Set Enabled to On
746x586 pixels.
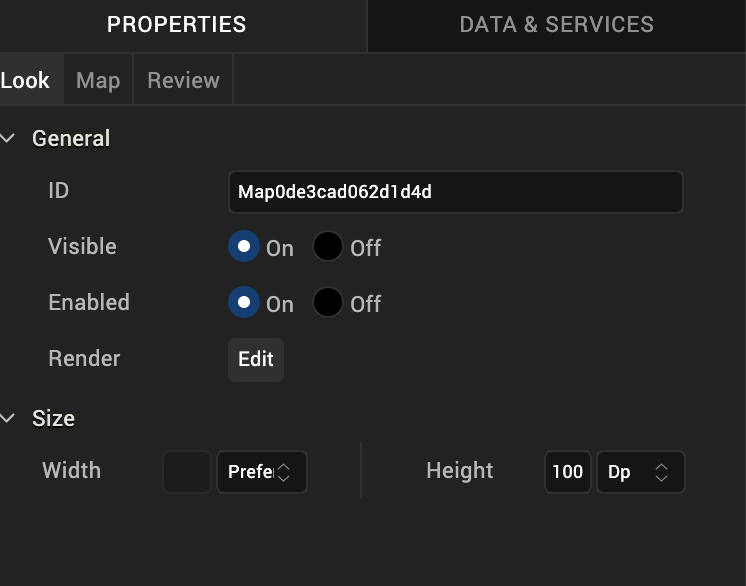243,303
